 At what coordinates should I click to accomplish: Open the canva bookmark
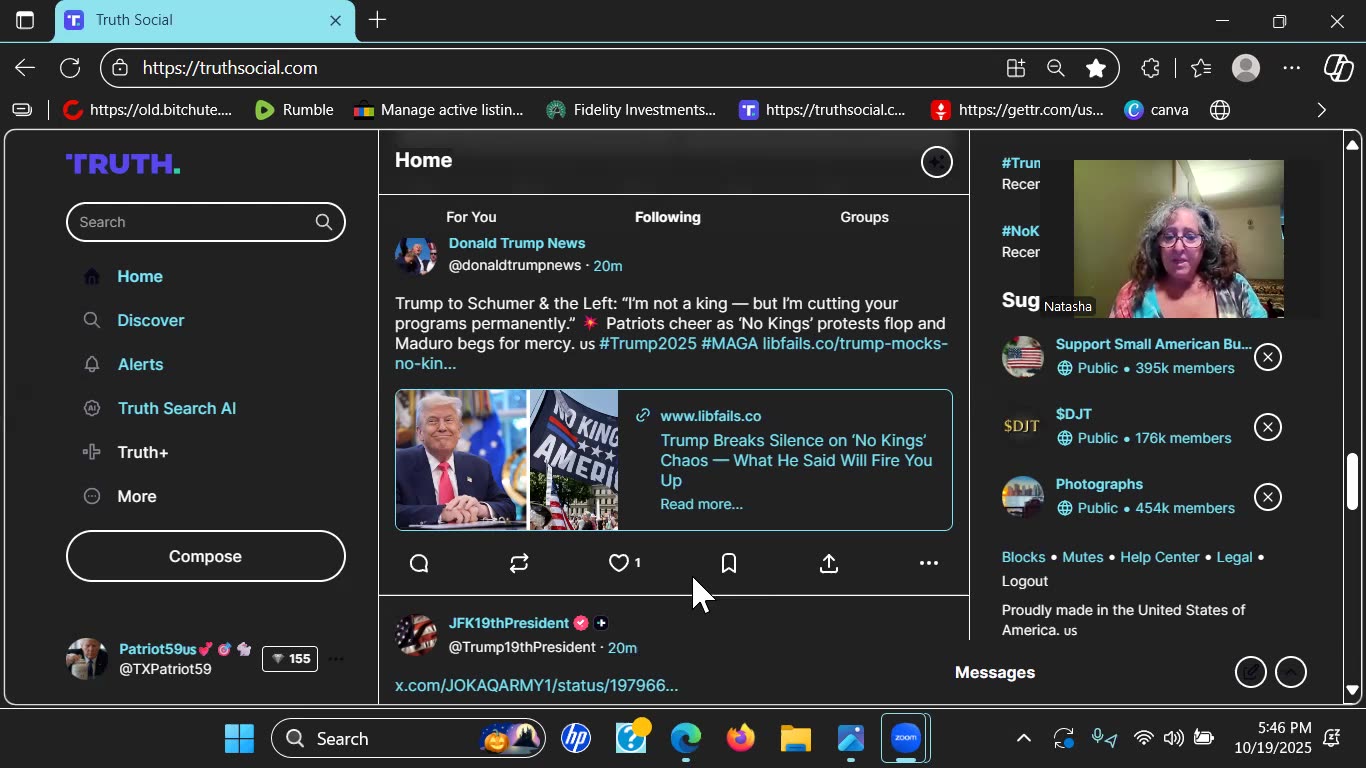[x=1156, y=110]
